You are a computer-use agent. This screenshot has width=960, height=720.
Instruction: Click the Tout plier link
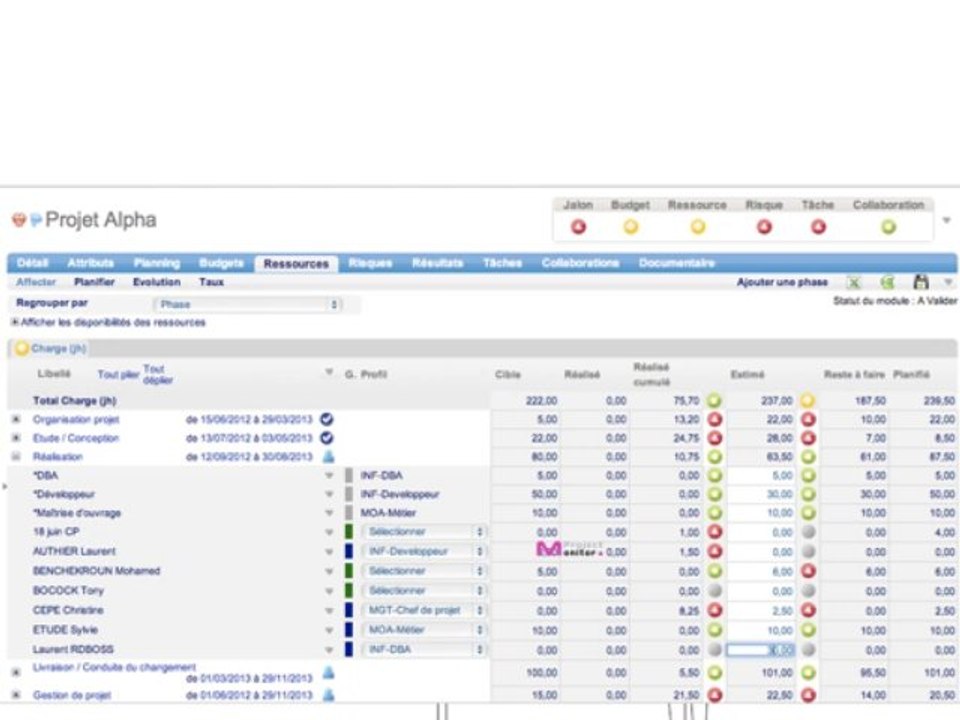pyautogui.click(x=118, y=375)
